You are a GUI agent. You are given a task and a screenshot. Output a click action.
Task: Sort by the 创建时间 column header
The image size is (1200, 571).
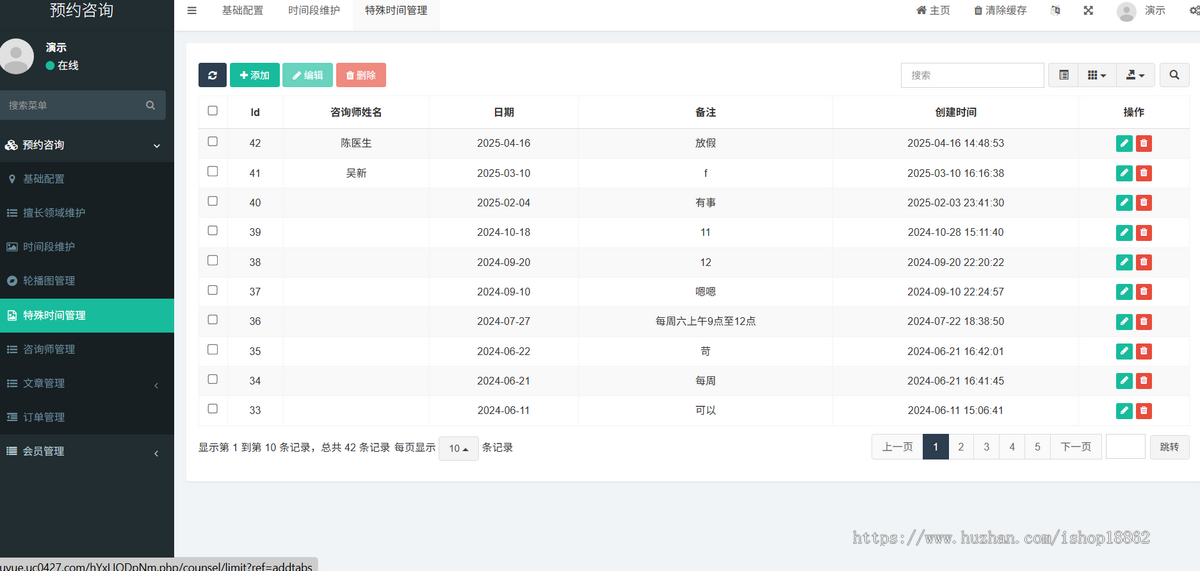956,112
